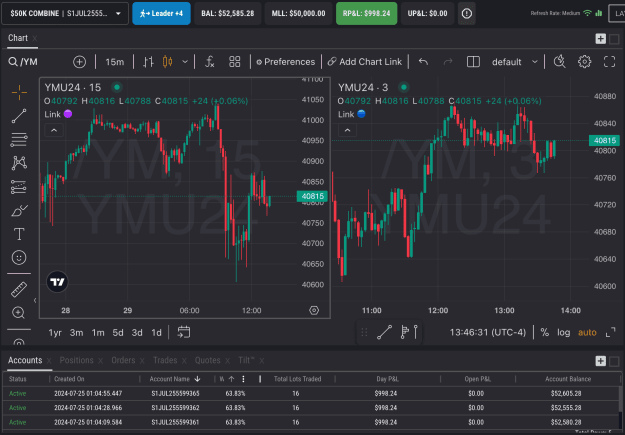Viewport: 625px width, 435px height.
Task: Change the 15m interval selector
Action: [114, 62]
